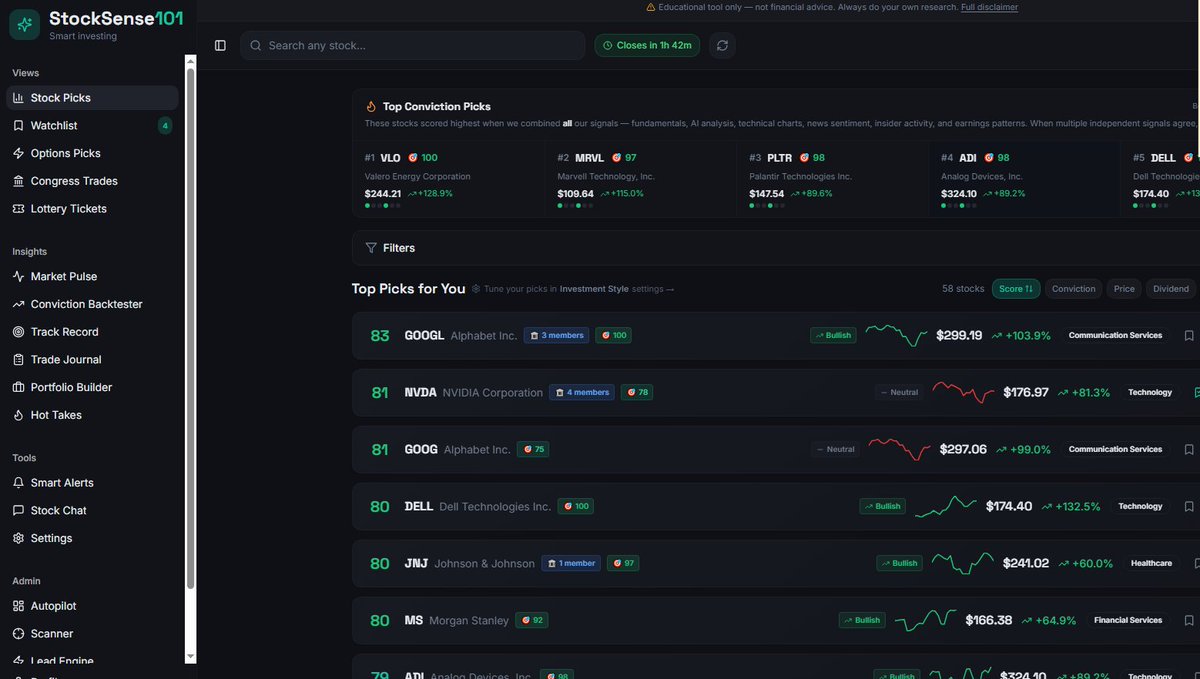The width and height of the screenshot is (1200, 679).
Task: Click the sidebar scrollbar up arrow
Action: [191, 60]
